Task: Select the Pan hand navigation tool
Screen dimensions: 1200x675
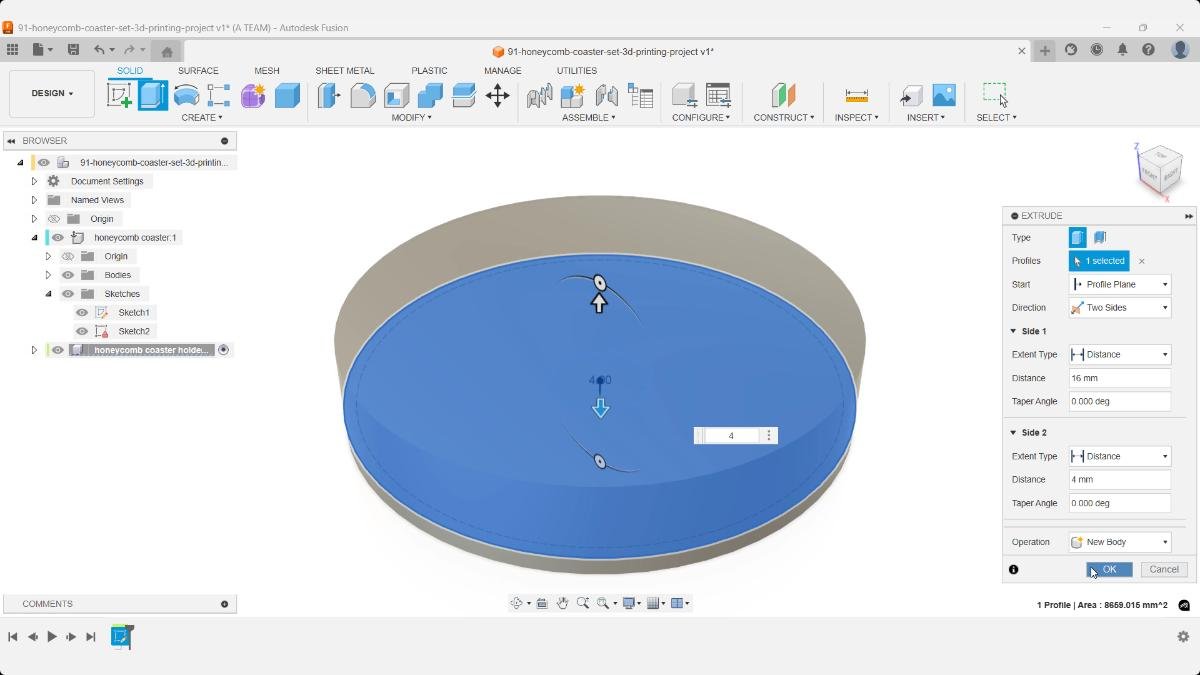Action: pos(562,603)
